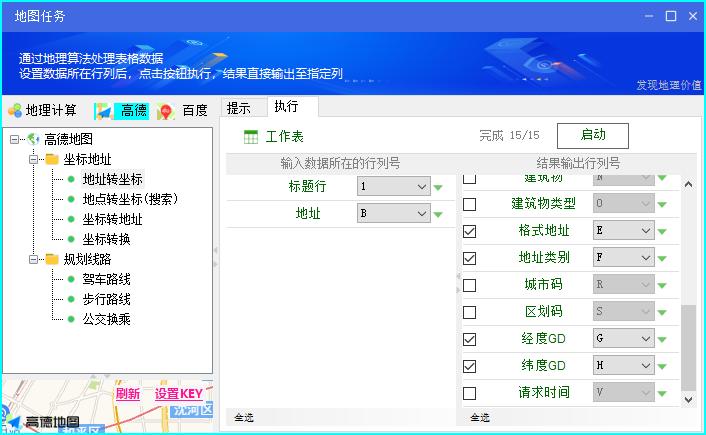Click green arrow beside 城市码 row
This screenshot has width=706, height=435.
(661, 285)
